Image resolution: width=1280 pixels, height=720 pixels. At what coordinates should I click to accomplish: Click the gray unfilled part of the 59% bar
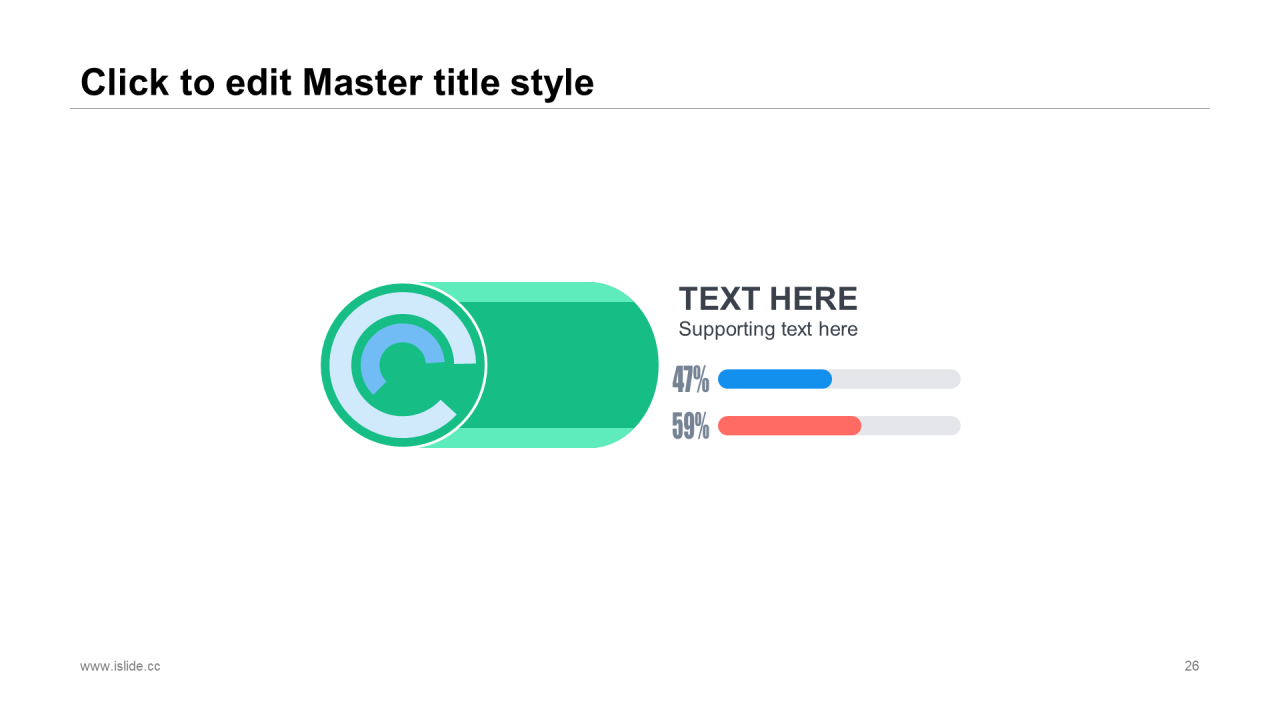pyautogui.click(x=911, y=426)
